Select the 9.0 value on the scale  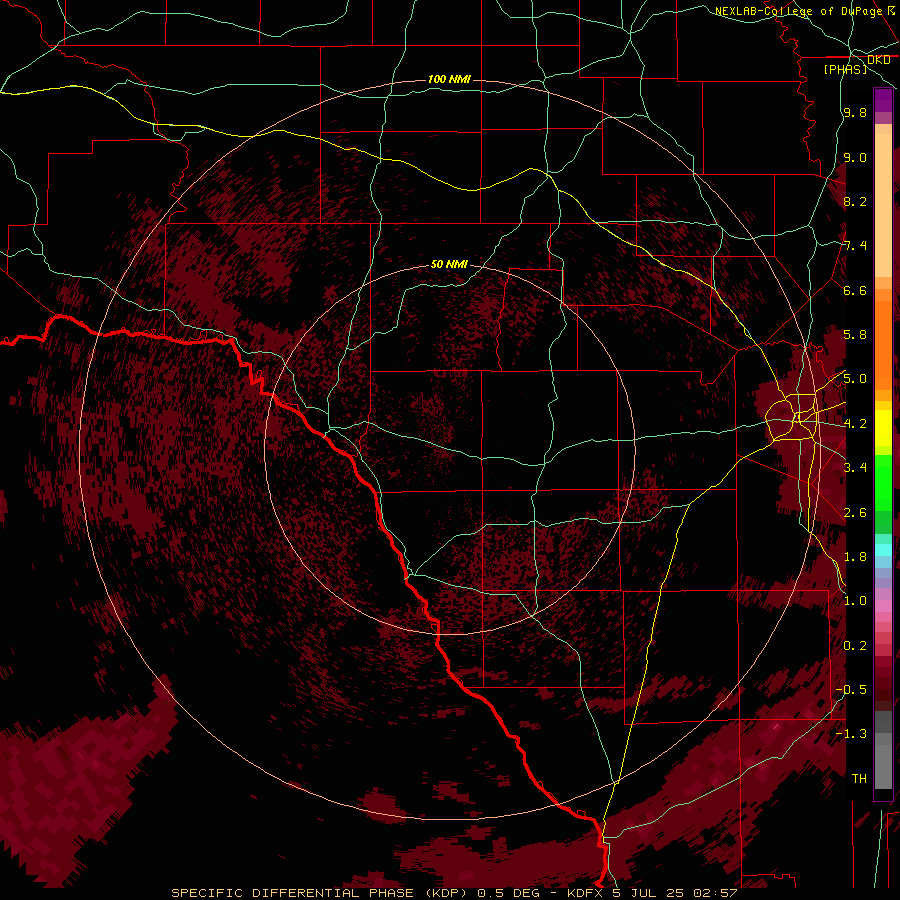855,157
